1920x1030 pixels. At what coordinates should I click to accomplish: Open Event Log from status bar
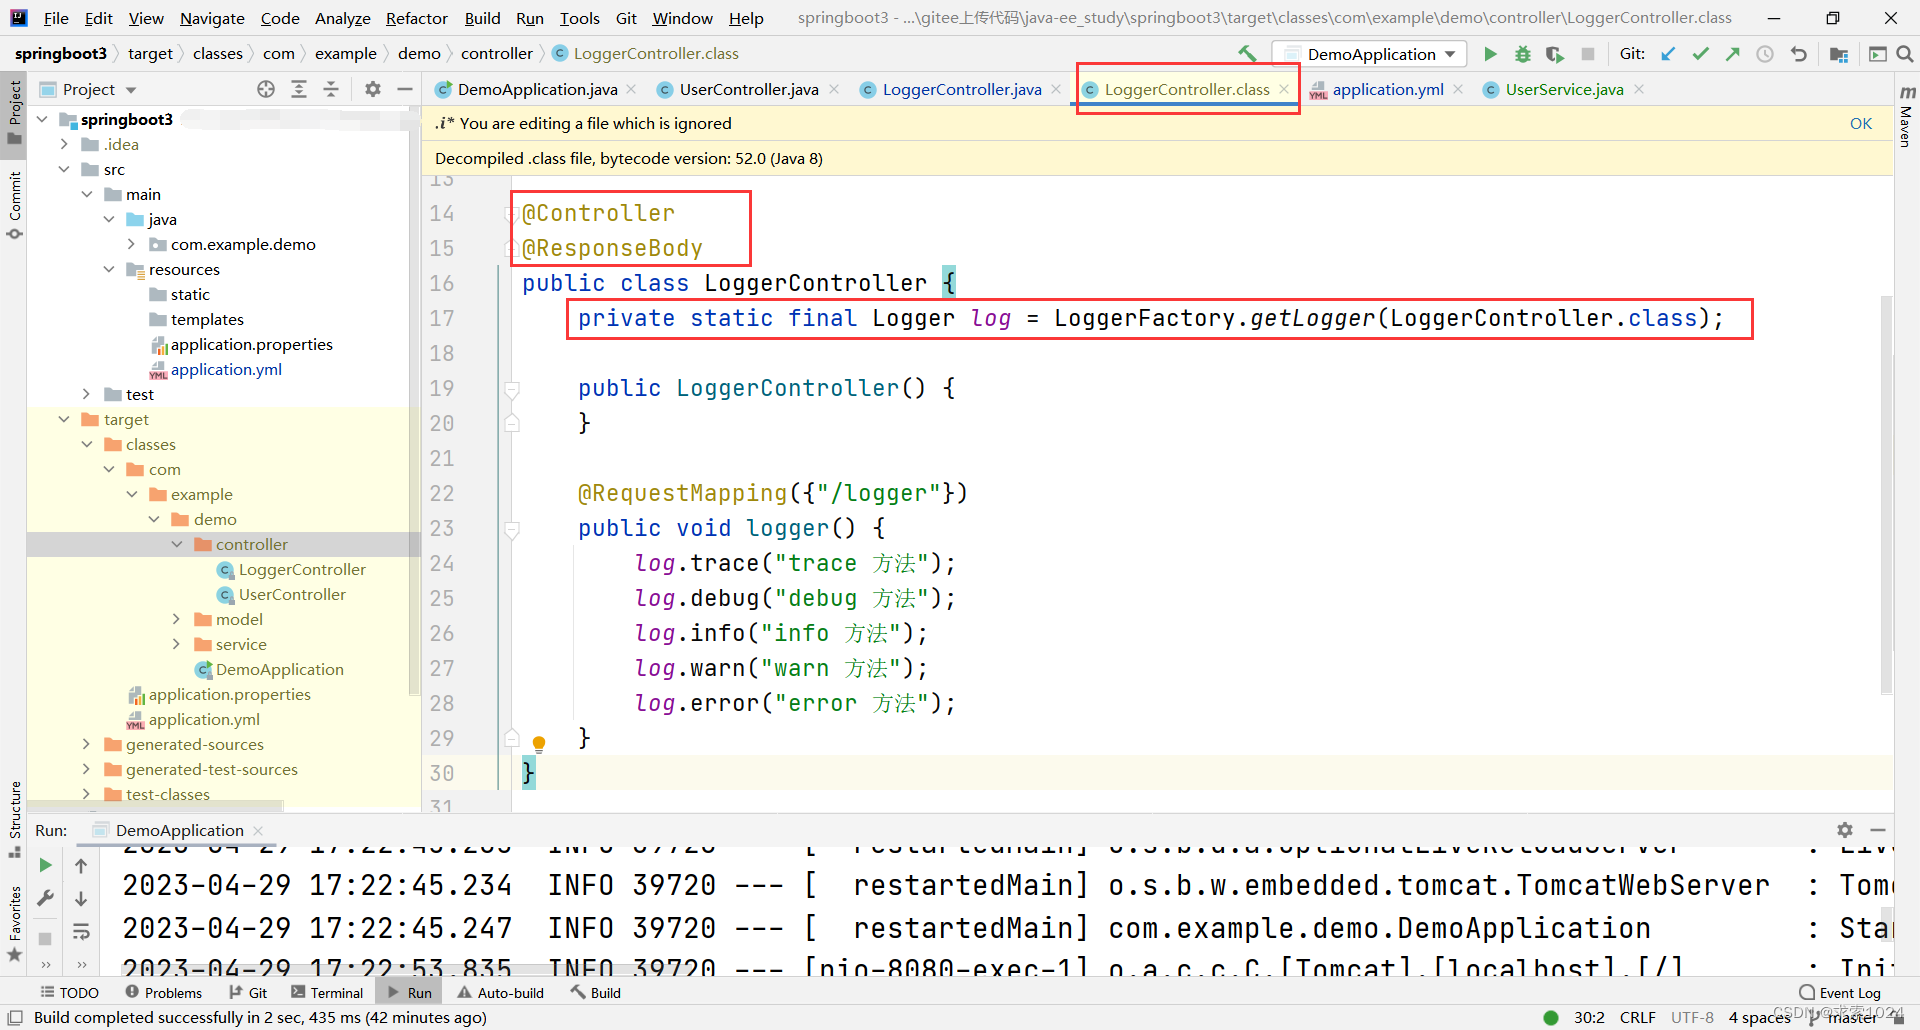click(1840, 992)
